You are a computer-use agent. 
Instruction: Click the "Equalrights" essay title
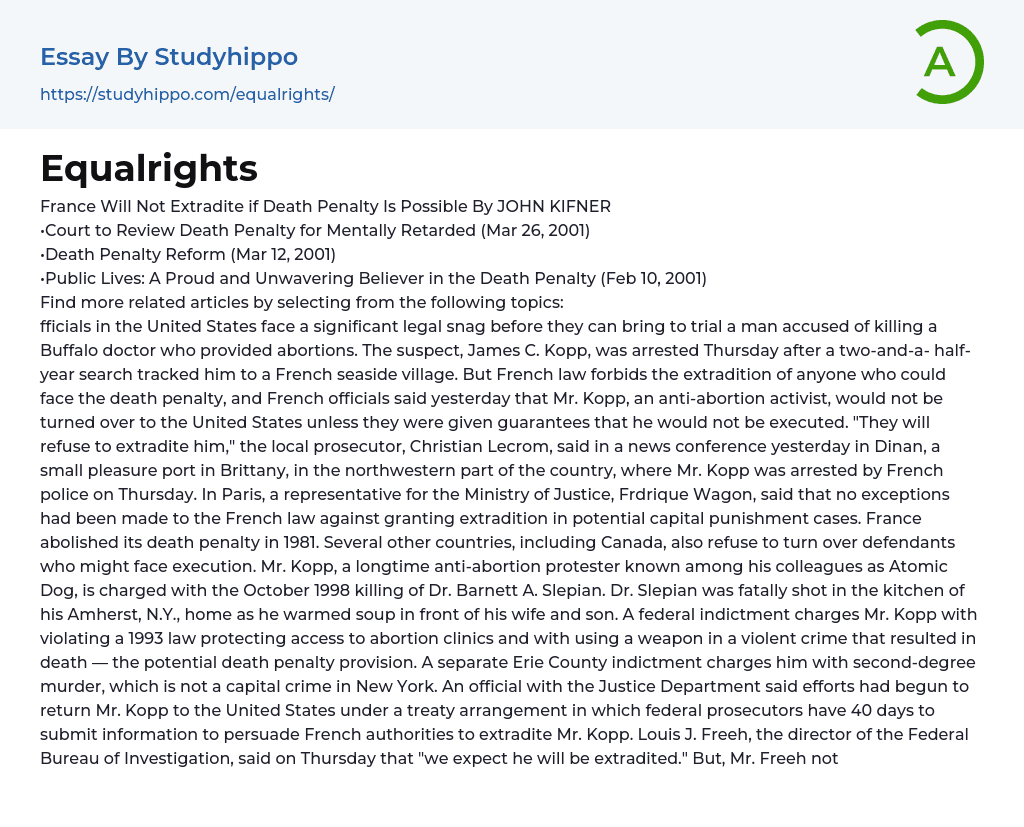coord(149,168)
